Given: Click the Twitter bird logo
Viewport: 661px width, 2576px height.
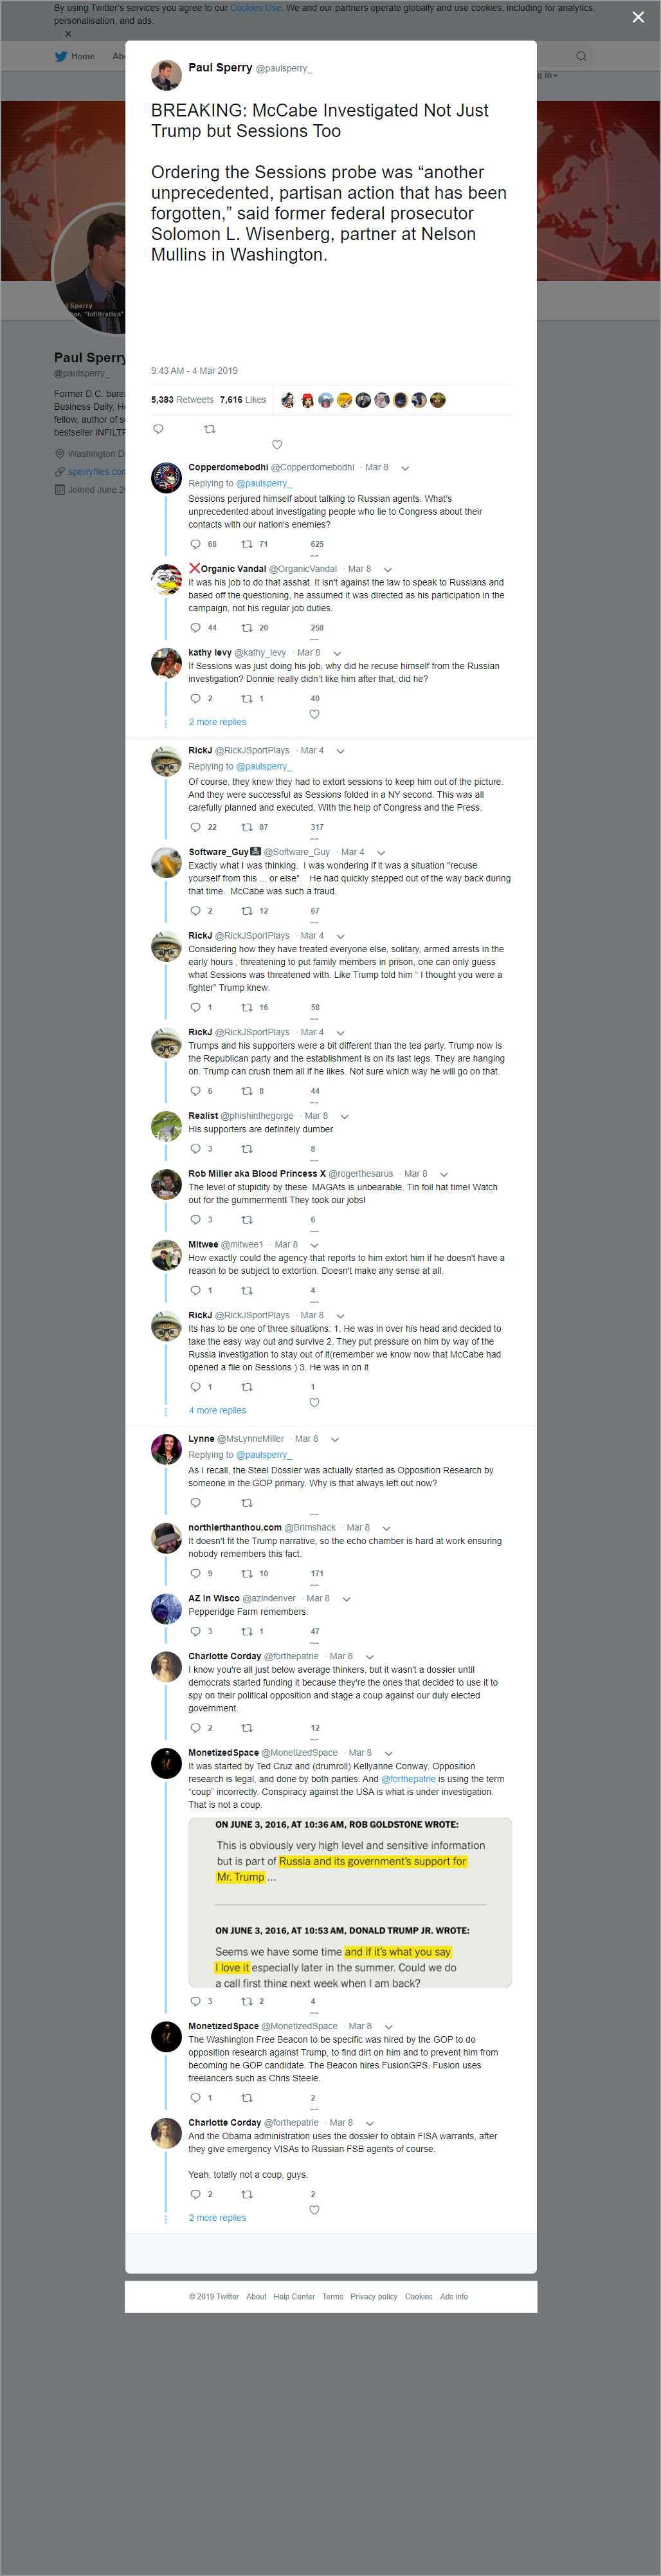Looking at the screenshot, I should pos(60,56).
